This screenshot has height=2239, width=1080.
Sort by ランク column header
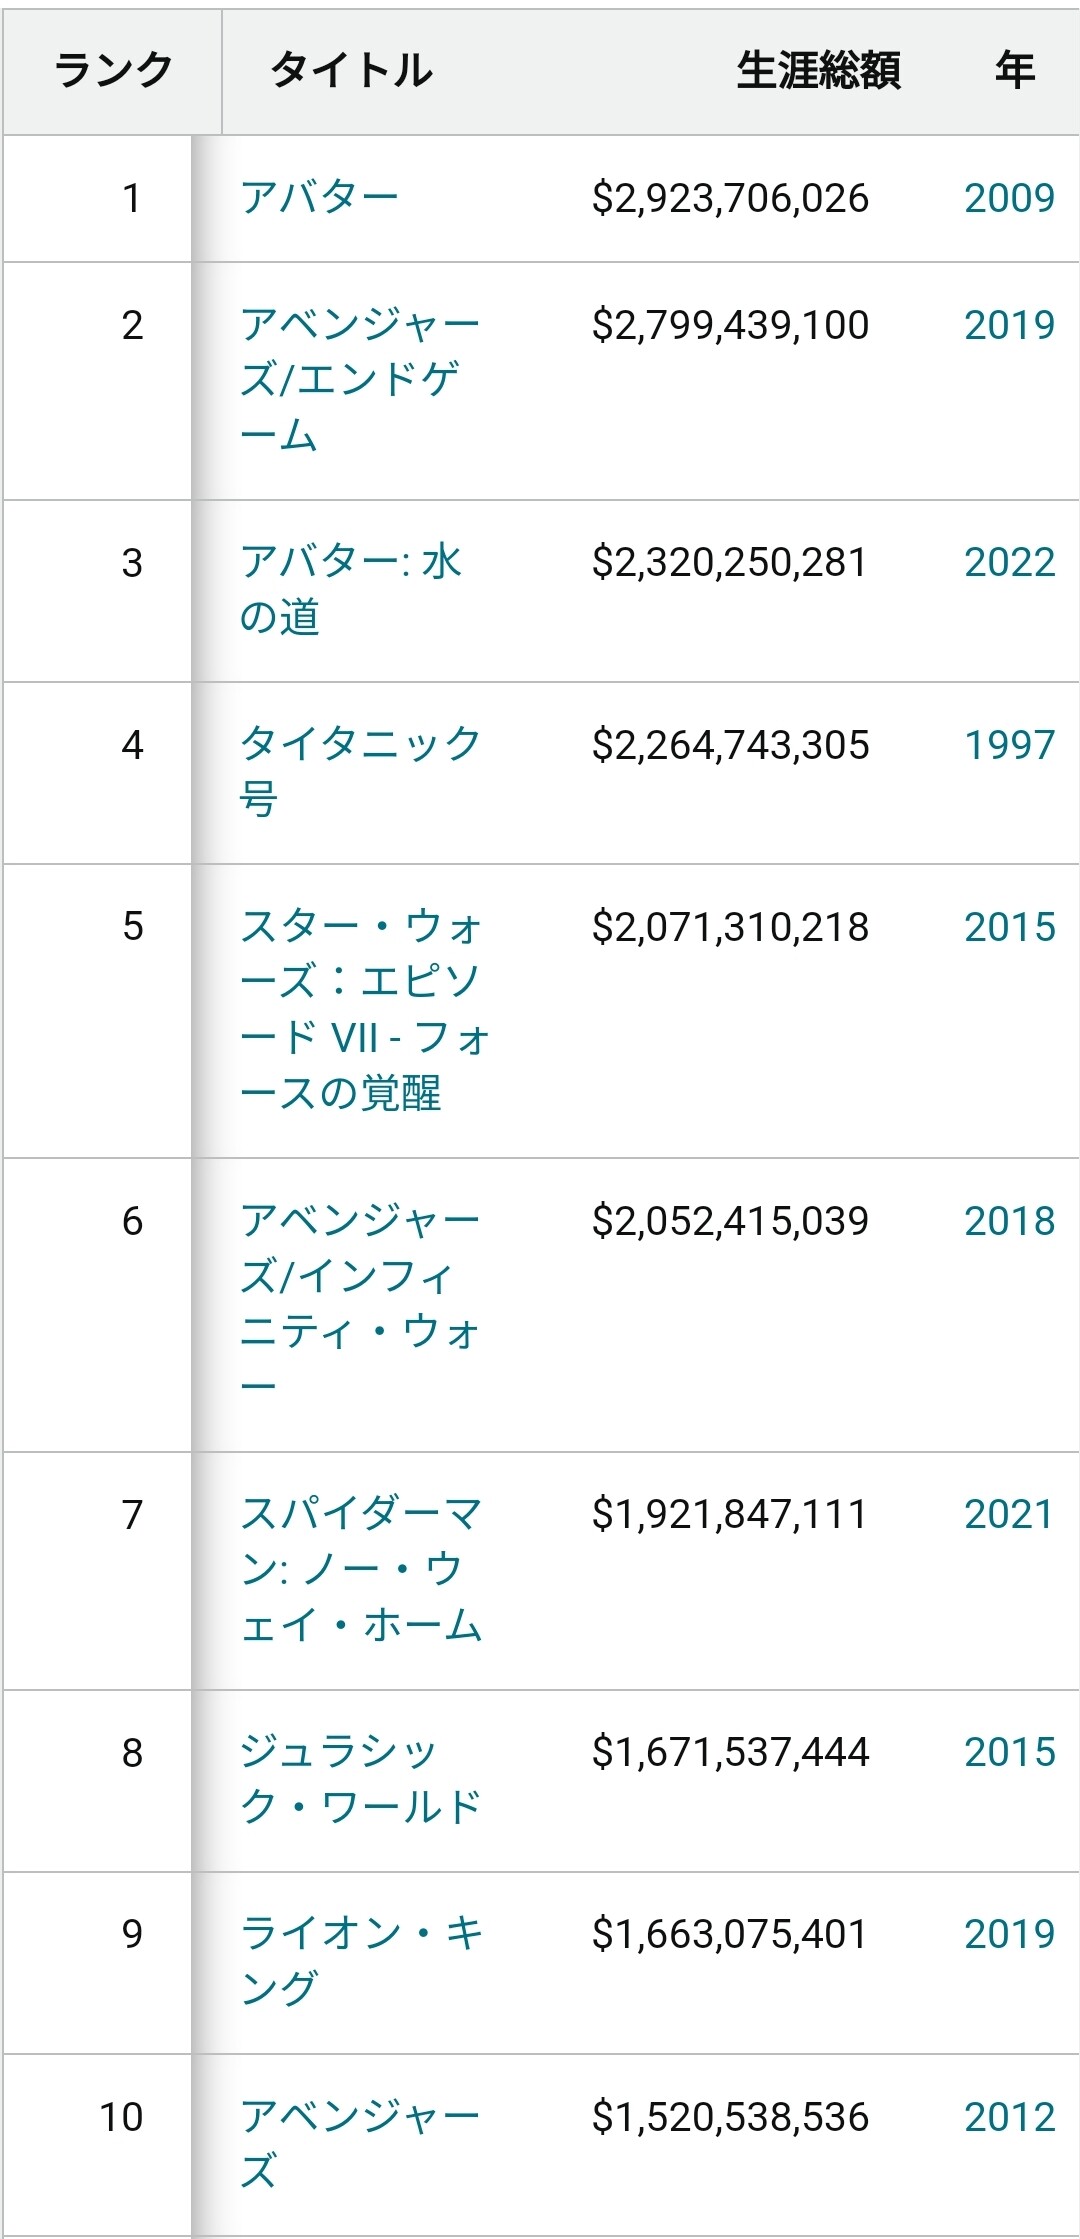click(x=113, y=71)
